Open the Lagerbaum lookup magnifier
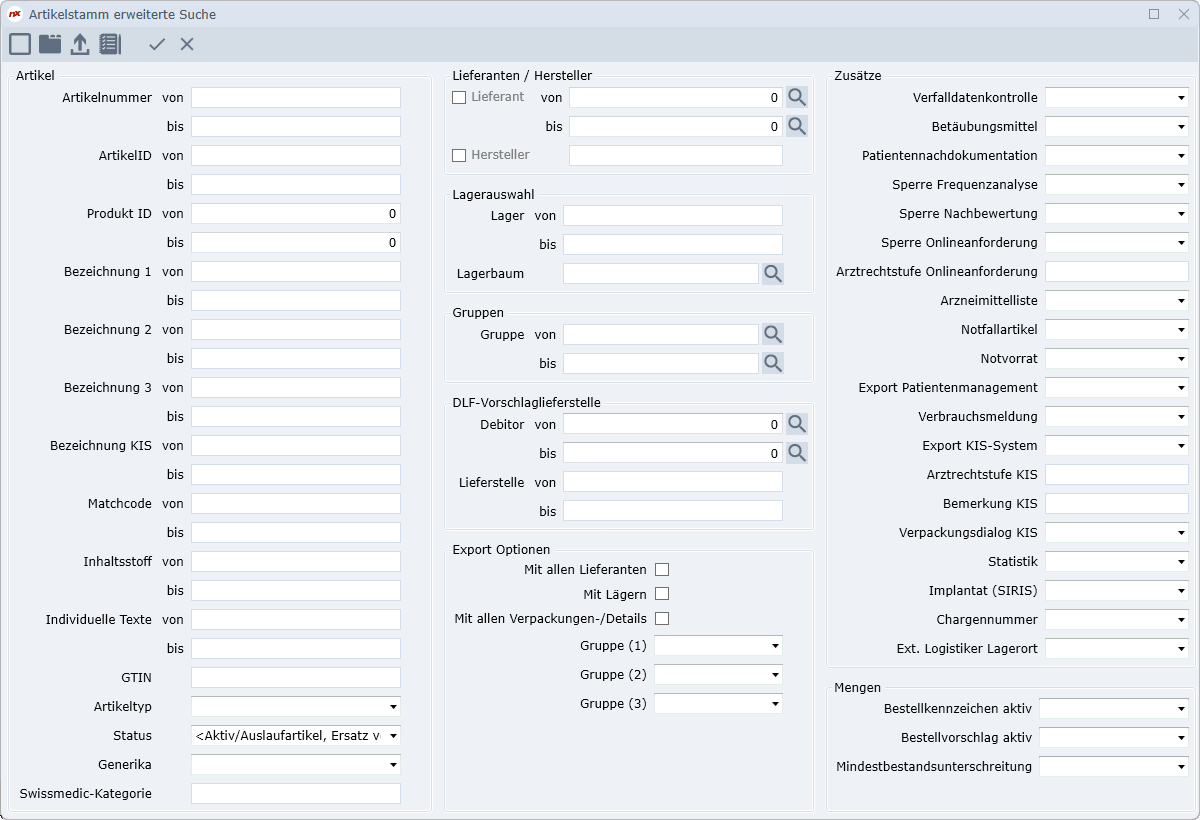The width and height of the screenshot is (1200, 820). click(x=772, y=273)
